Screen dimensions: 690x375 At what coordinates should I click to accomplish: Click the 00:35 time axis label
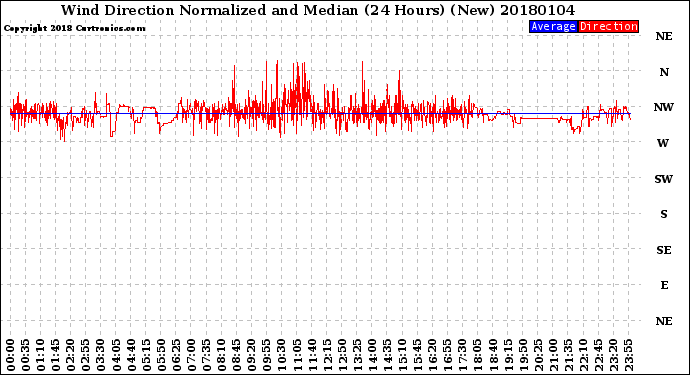[26, 355]
